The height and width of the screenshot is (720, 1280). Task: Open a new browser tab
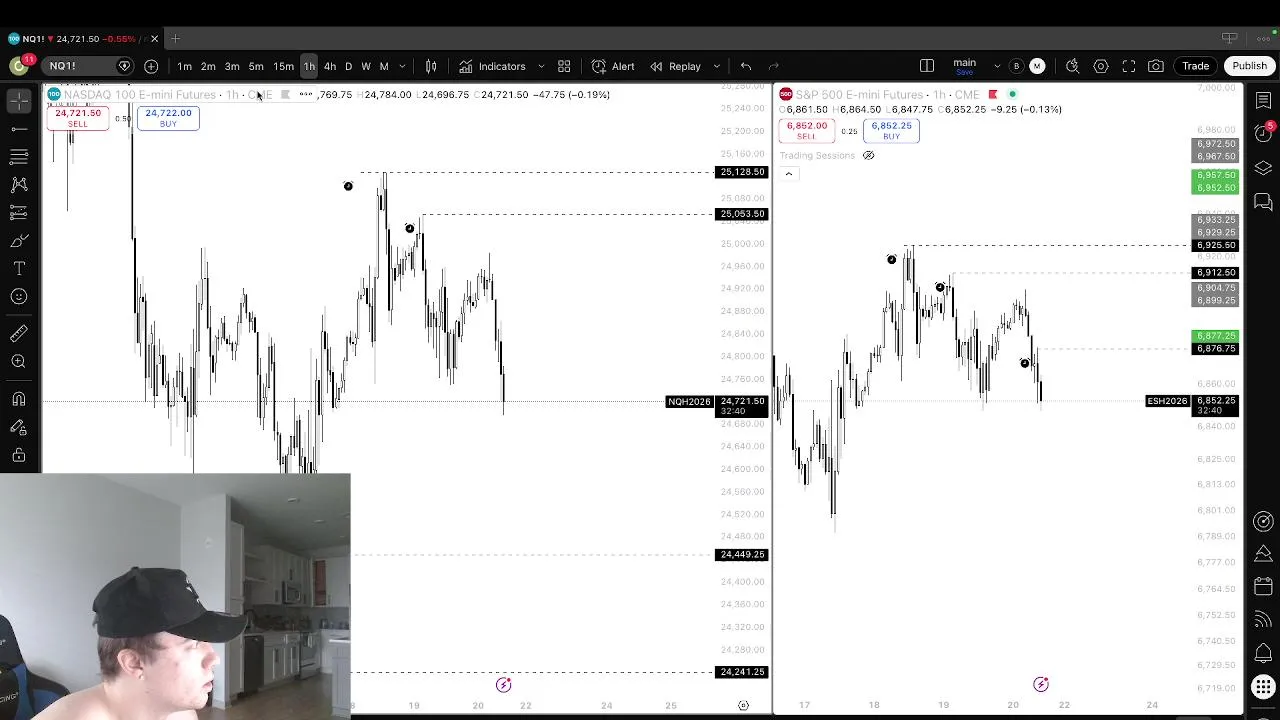click(175, 39)
